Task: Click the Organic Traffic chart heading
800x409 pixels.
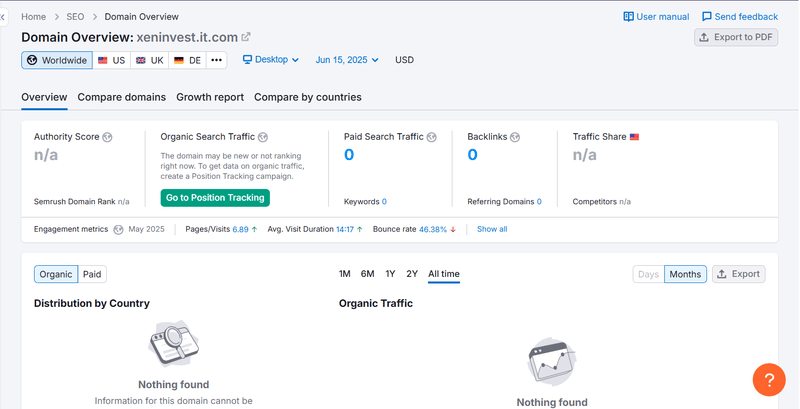Action: tap(376, 303)
